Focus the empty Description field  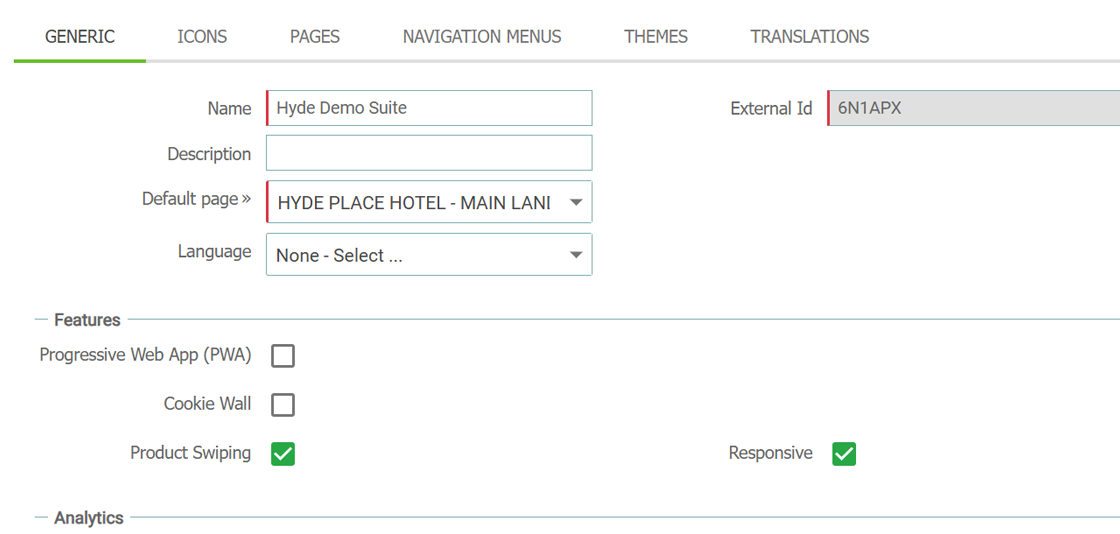(x=429, y=153)
